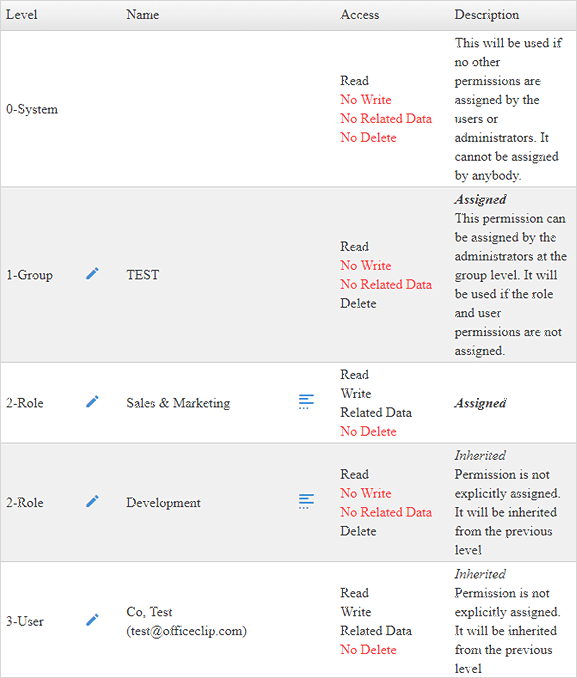
Task: Click the edit pencil for 3-User Co, Test
Action: 92,620
